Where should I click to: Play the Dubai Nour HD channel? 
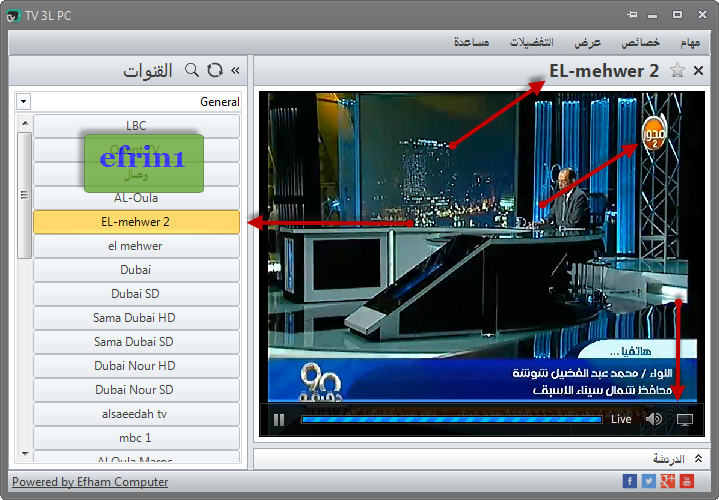click(136, 366)
